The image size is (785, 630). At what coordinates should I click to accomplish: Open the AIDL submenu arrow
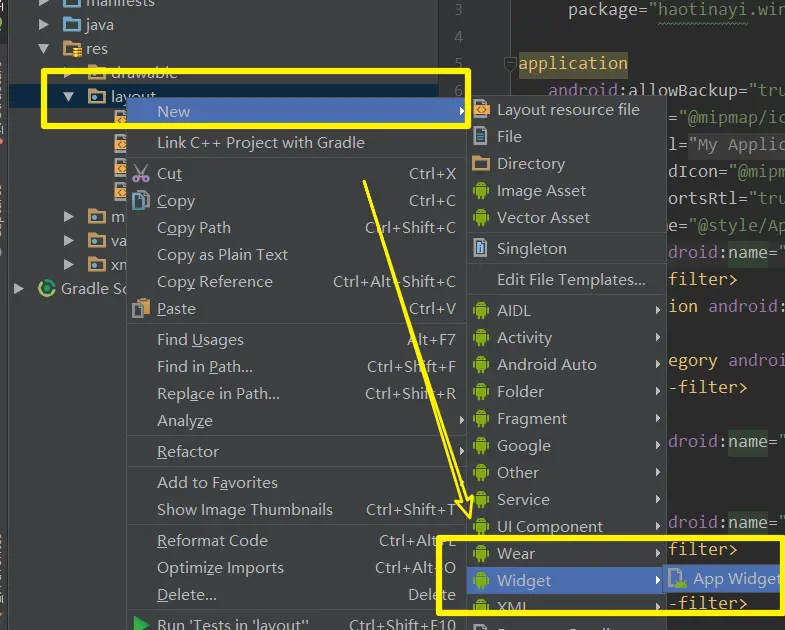(x=657, y=310)
